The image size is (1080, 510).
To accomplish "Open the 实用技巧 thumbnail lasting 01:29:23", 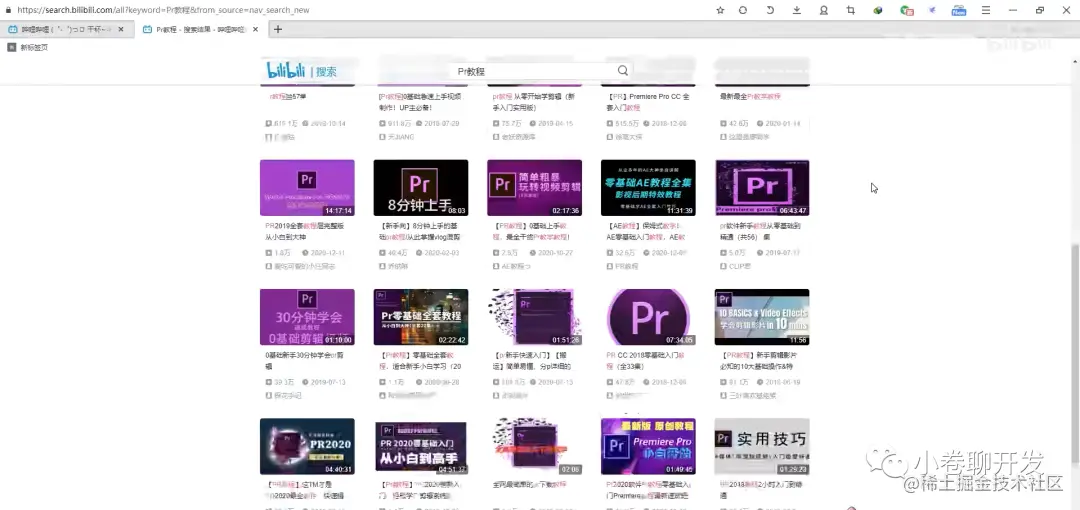I will 762,447.
